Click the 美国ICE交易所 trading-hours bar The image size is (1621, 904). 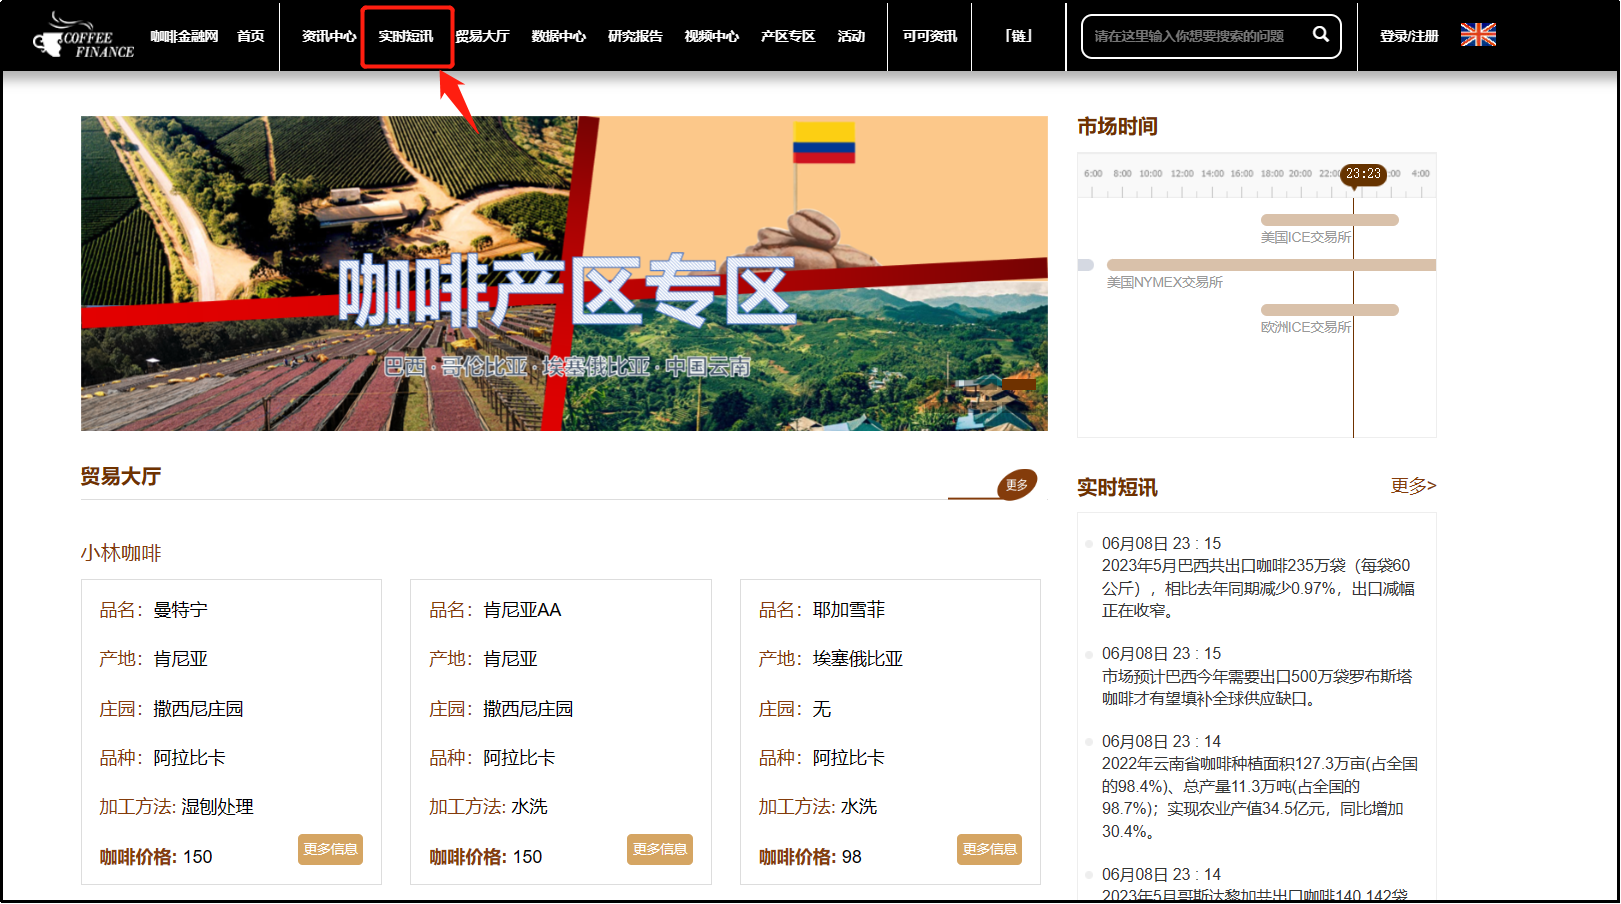click(1330, 220)
